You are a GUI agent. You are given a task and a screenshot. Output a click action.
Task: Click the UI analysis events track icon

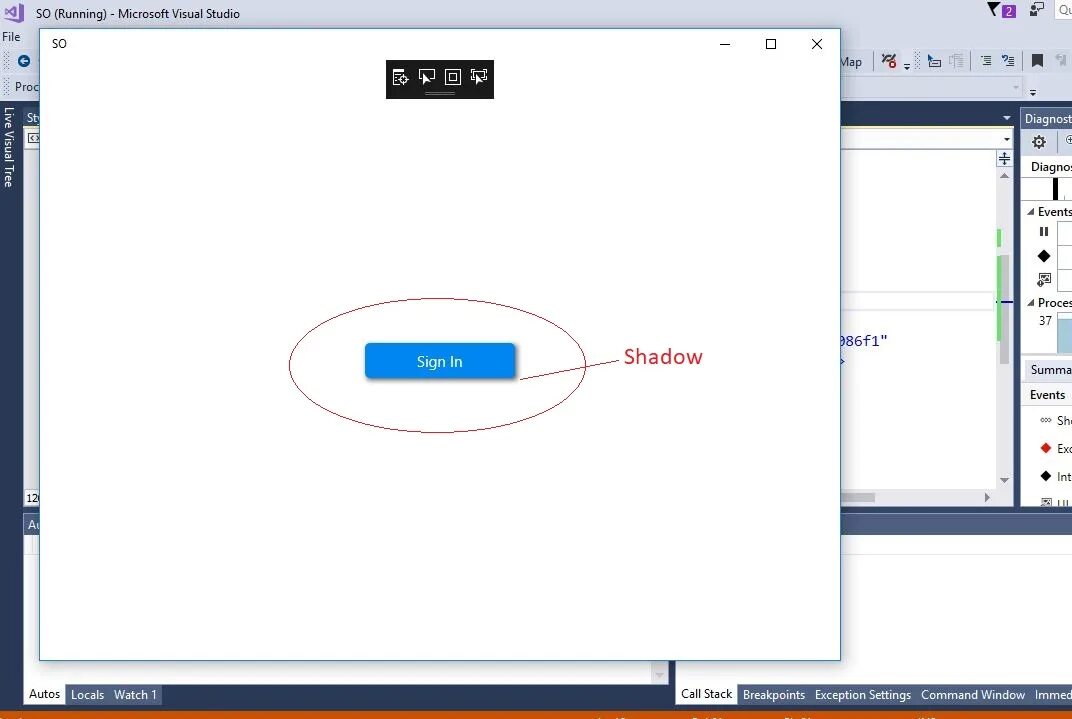click(1044, 279)
